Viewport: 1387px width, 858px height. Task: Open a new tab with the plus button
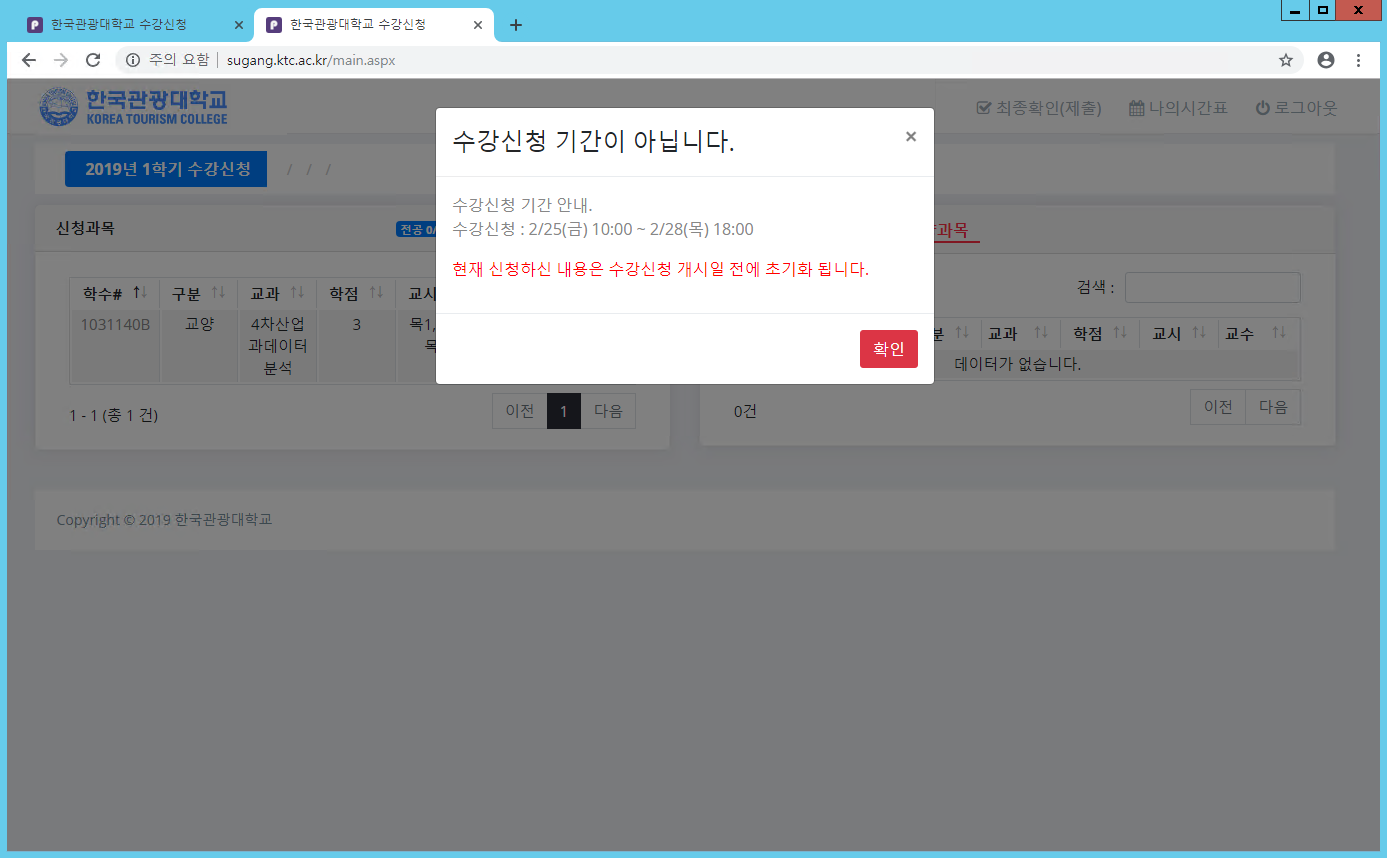[x=516, y=25]
